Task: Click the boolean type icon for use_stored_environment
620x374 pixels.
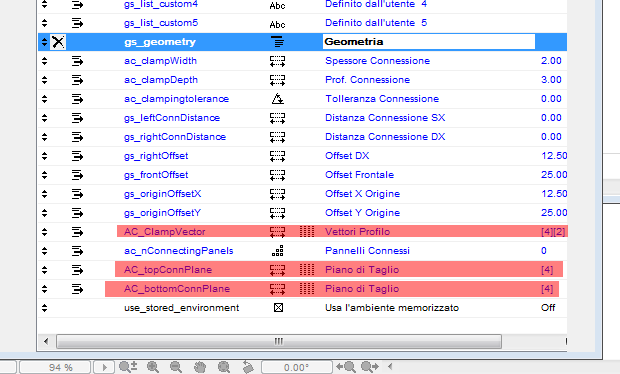Action: click(278, 308)
